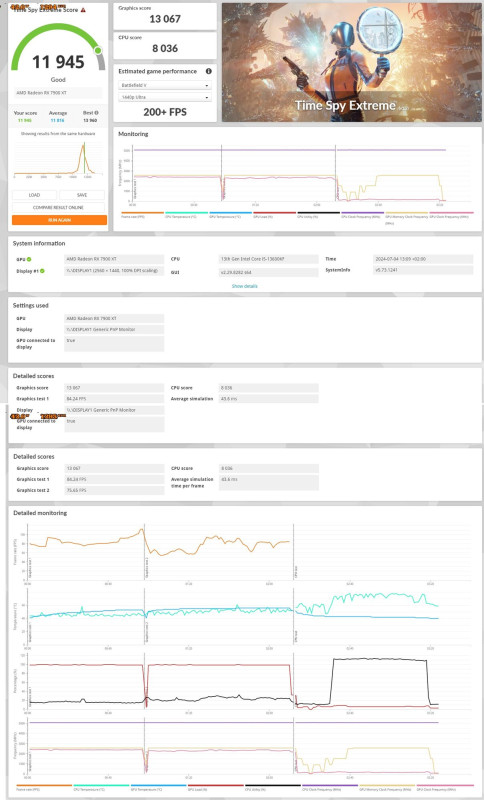Click the orange RUN AGAIN button
Image resolution: width=484 pixels, height=800 pixels.
tap(59, 220)
